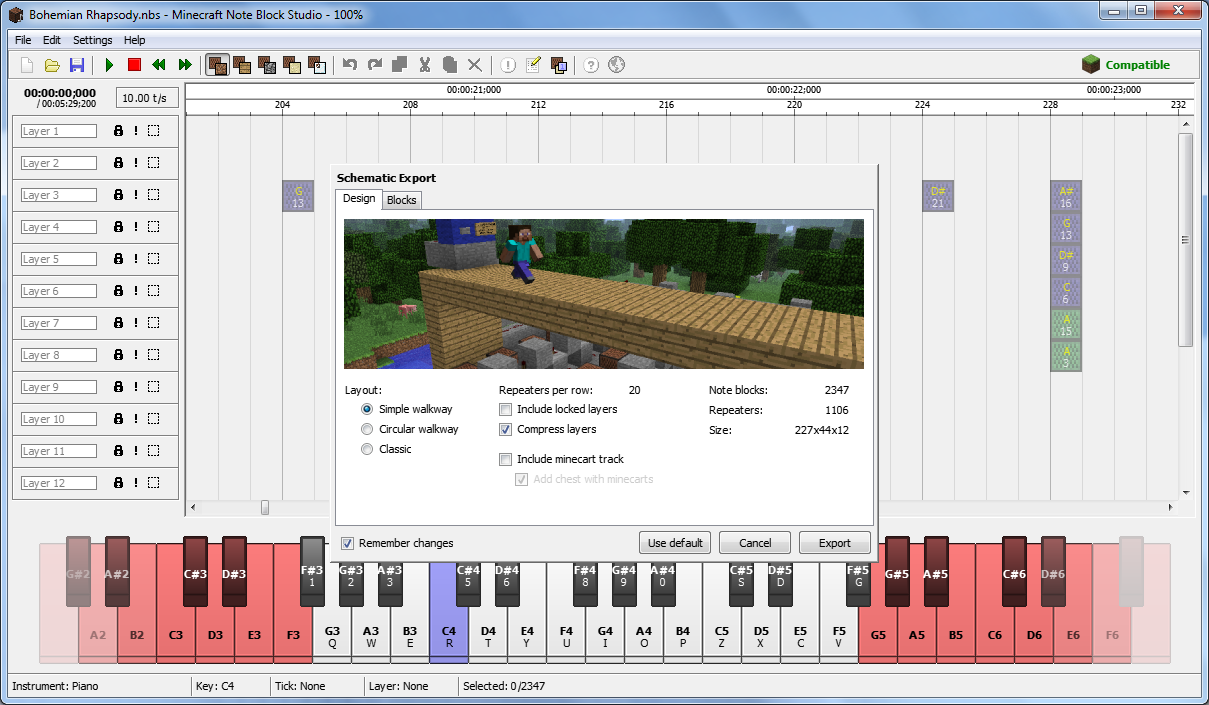Click the Cut scissors icon

424,65
